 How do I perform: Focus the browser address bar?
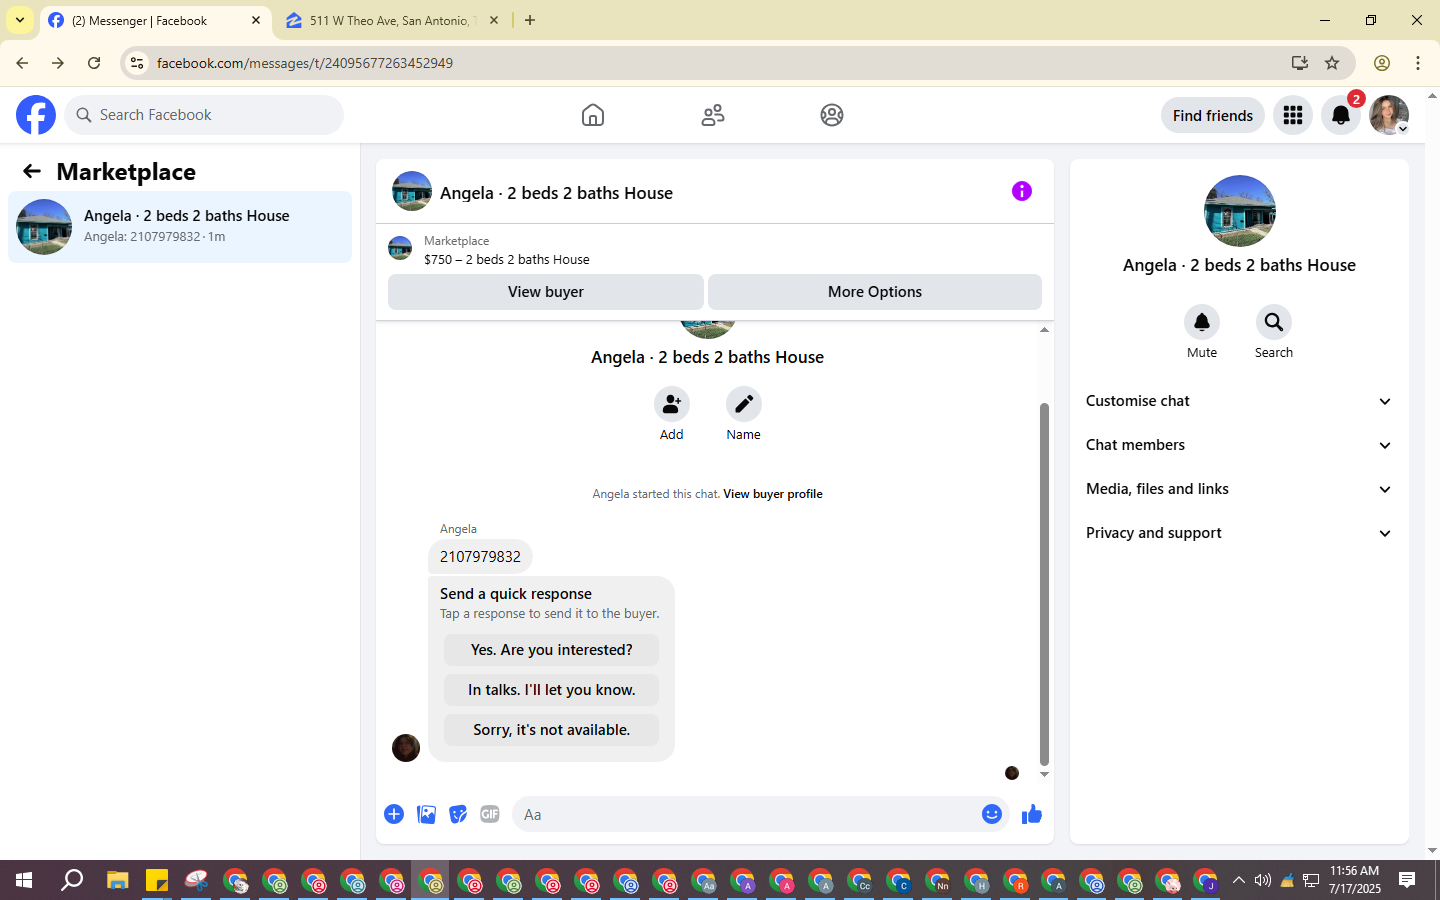718,63
